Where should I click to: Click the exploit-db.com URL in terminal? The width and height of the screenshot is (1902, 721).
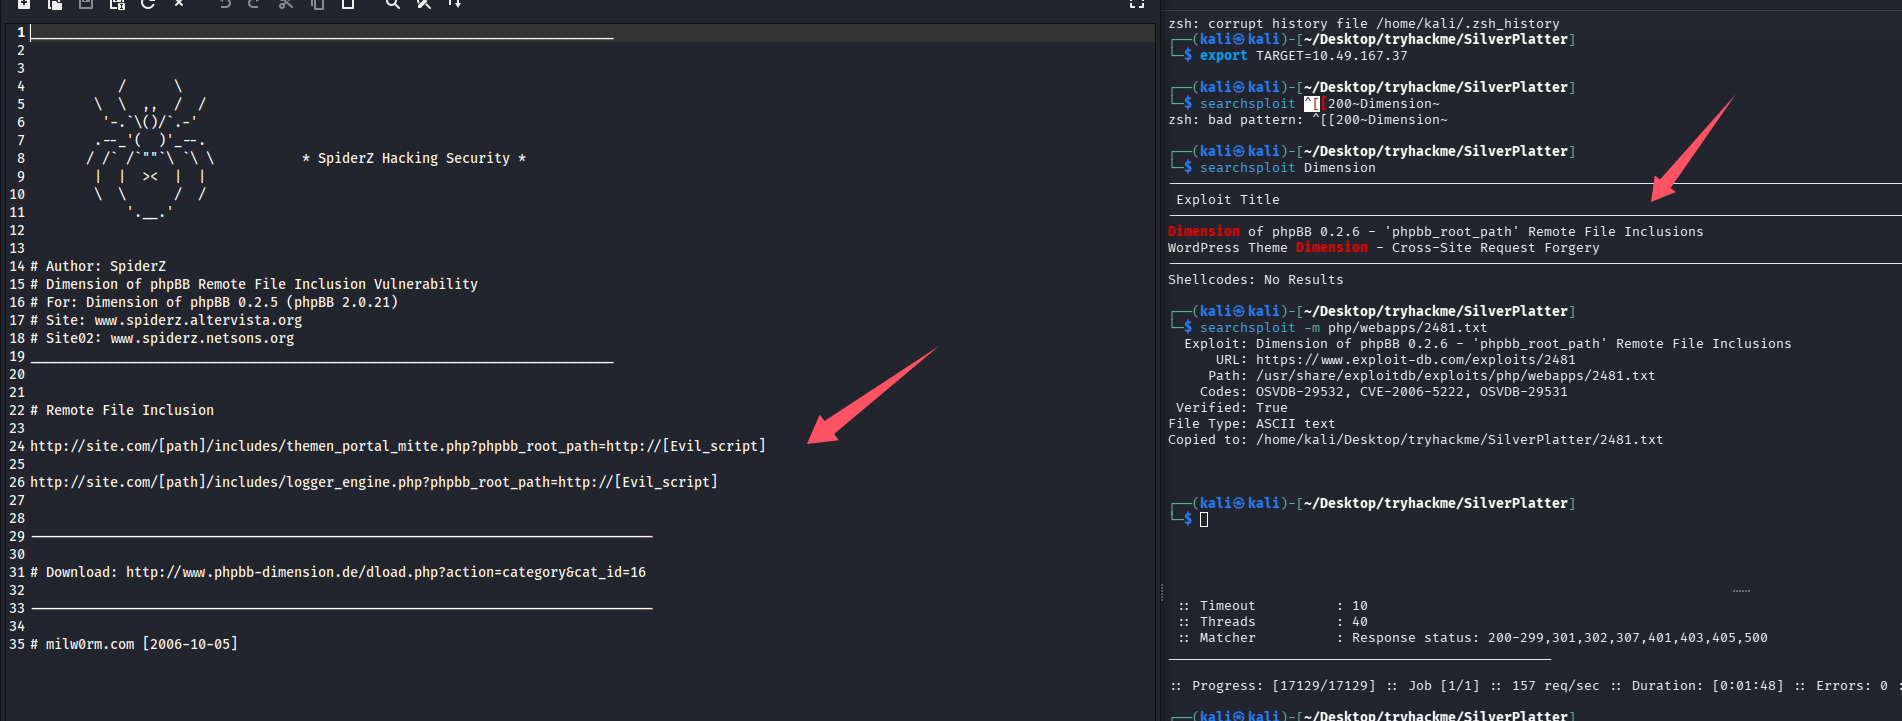[x=1415, y=360]
